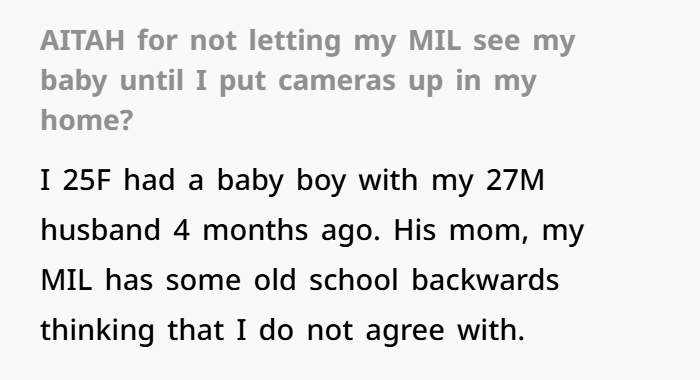Click "do not" in the final body line
Screen dimensions: 700x380
(306, 330)
